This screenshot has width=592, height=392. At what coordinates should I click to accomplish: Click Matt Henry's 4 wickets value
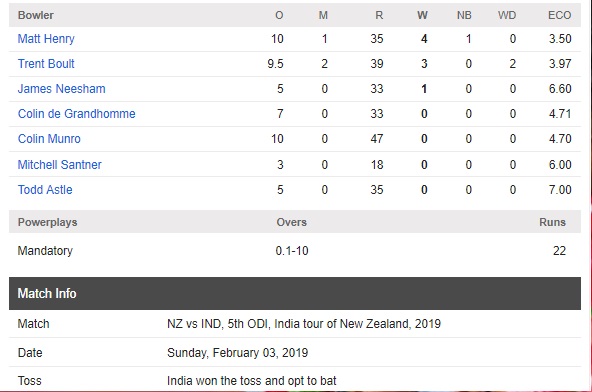[424, 39]
